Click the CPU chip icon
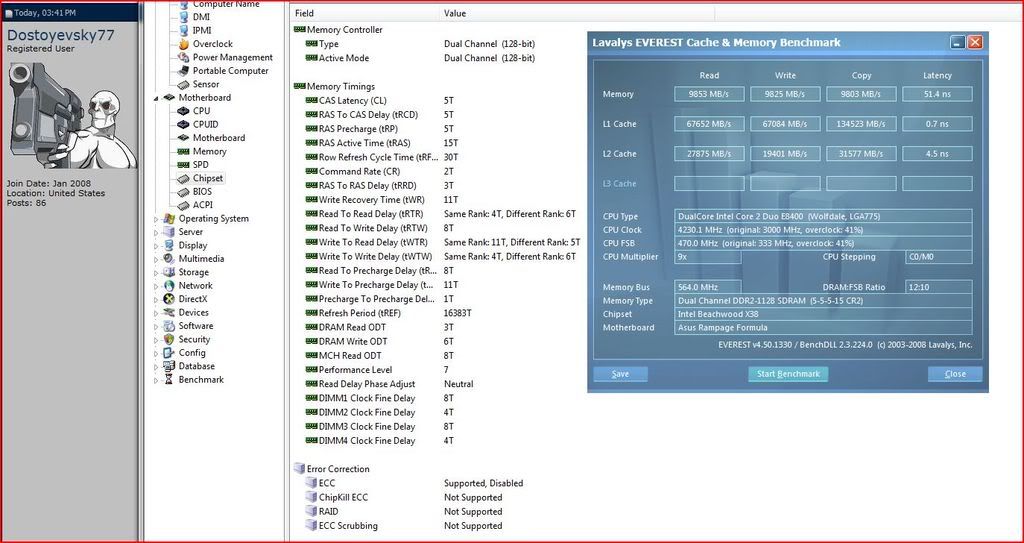The height and width of the screenshot is (543, 1024). coord(183,111)
